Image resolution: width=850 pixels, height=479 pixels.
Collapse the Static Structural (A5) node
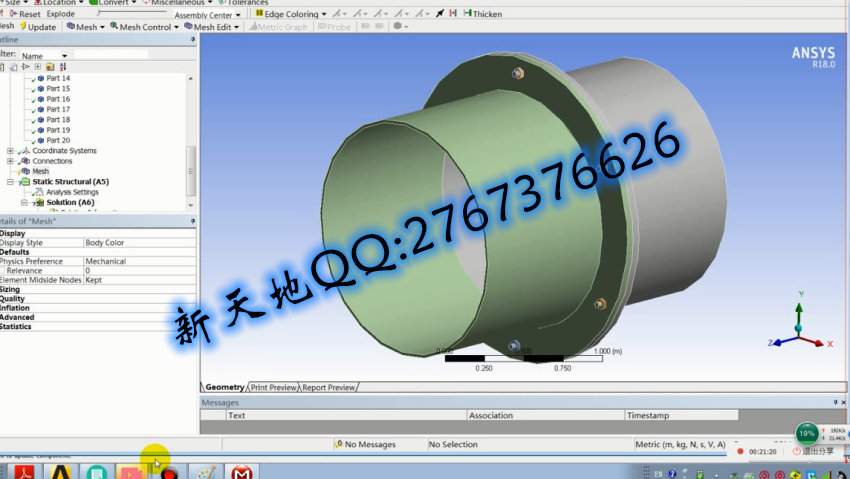pos(10,182)
